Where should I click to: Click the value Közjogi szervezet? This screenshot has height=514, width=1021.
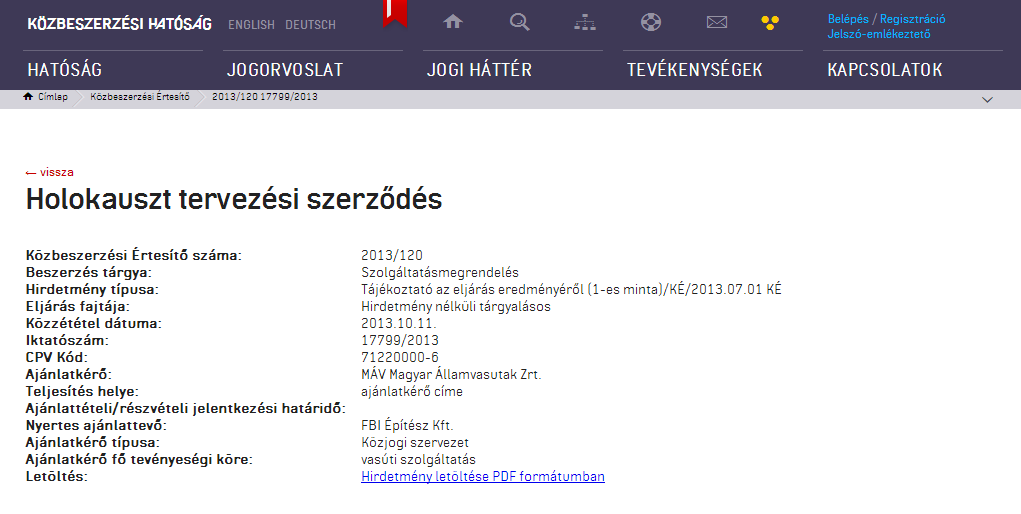(x=415, y=442)
